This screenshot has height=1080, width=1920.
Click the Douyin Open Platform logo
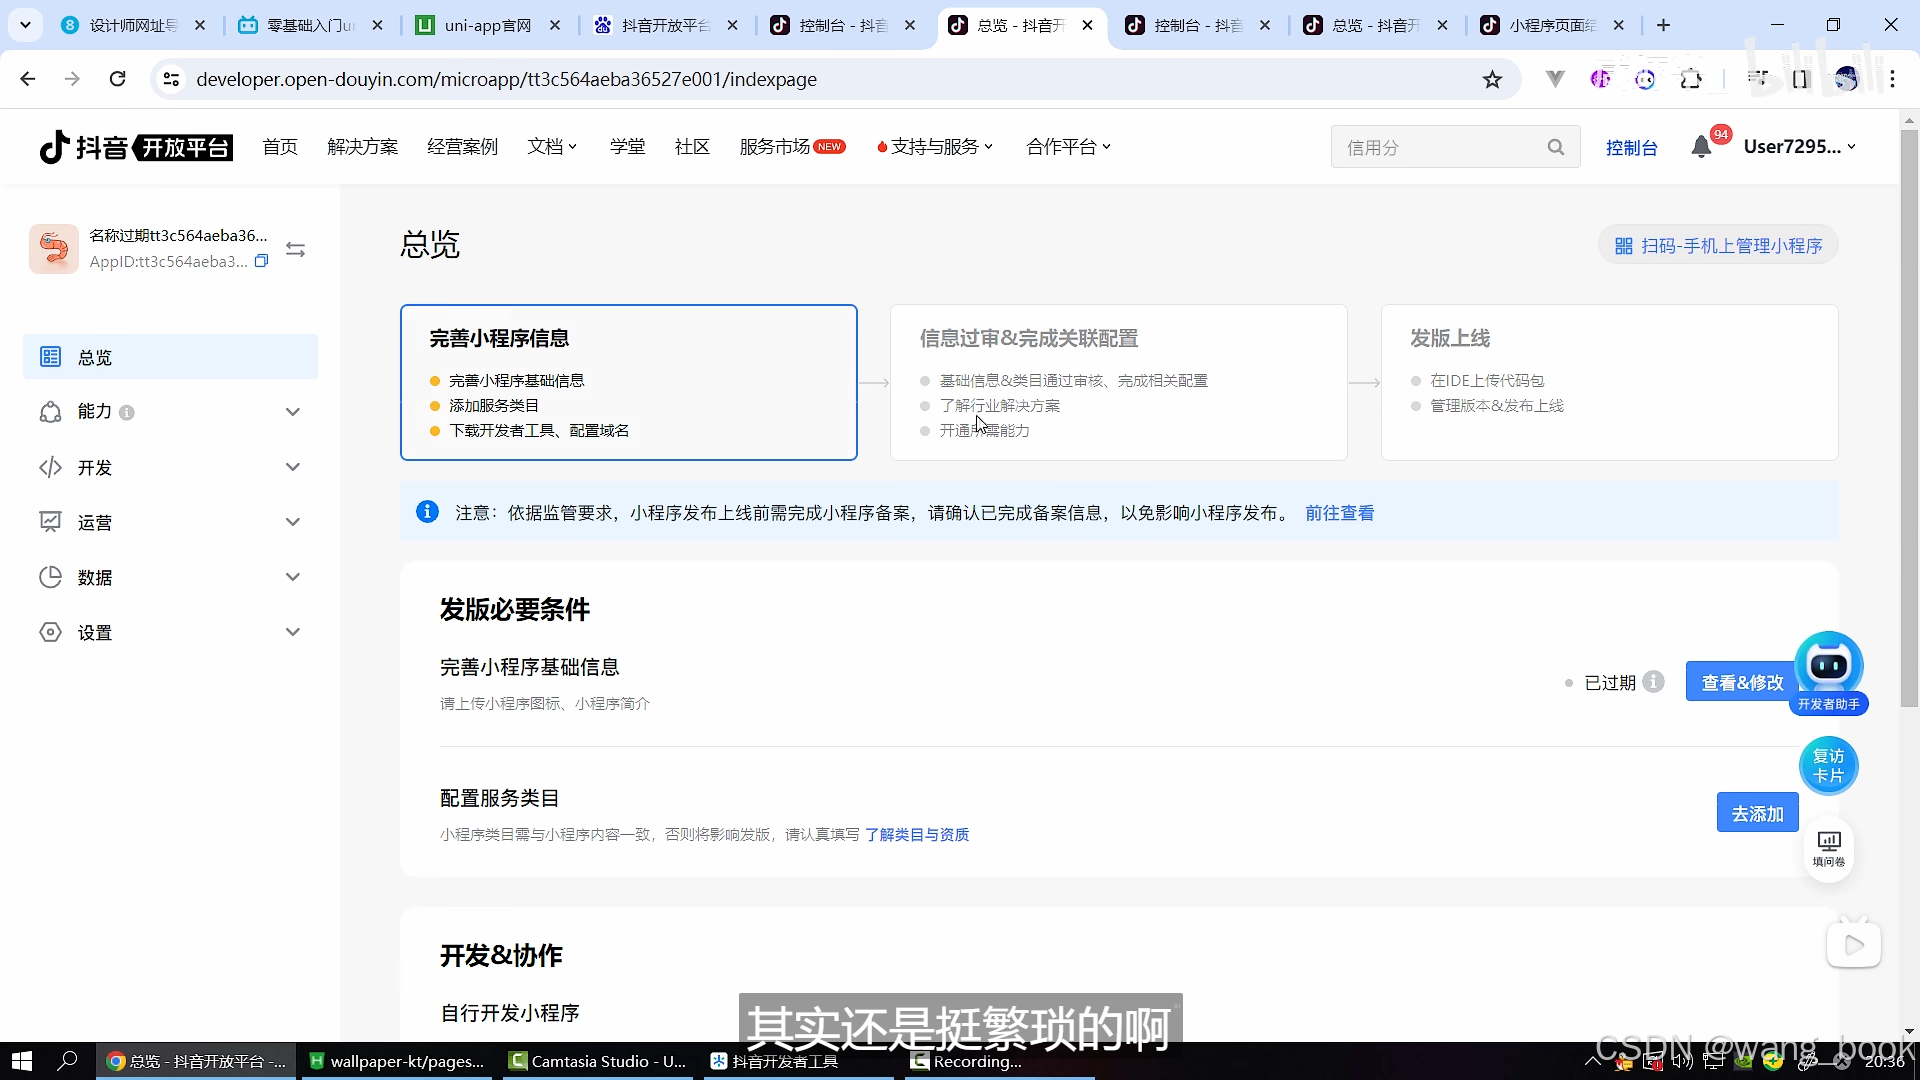136,147
